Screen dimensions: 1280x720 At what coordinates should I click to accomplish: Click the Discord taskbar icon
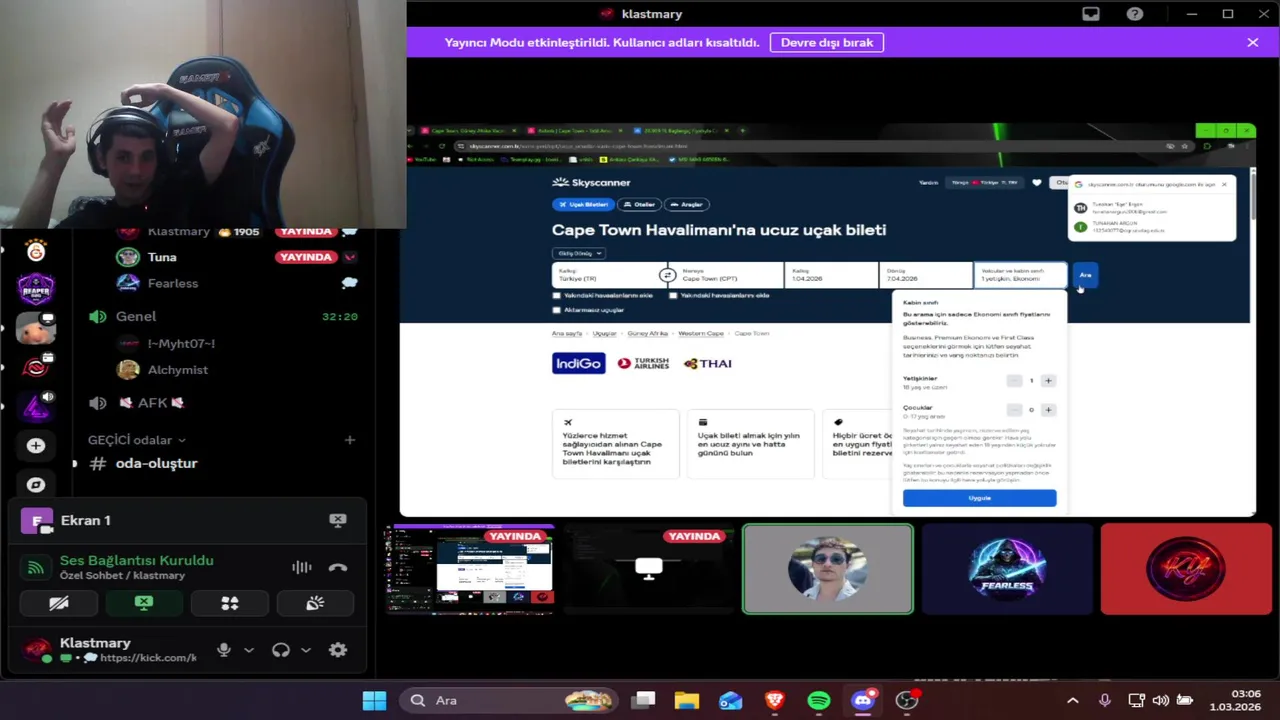(x=863, y=700)
